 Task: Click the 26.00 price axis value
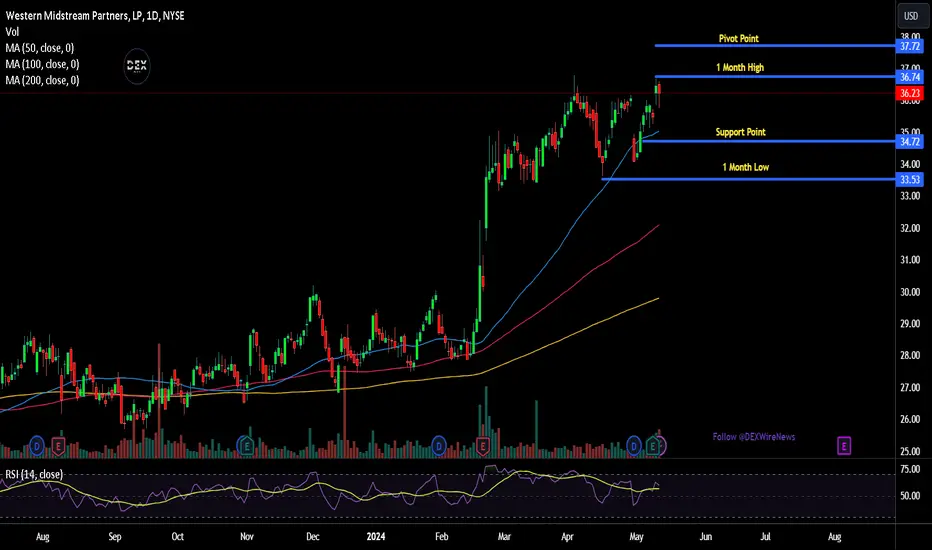[x=910, y=419]
